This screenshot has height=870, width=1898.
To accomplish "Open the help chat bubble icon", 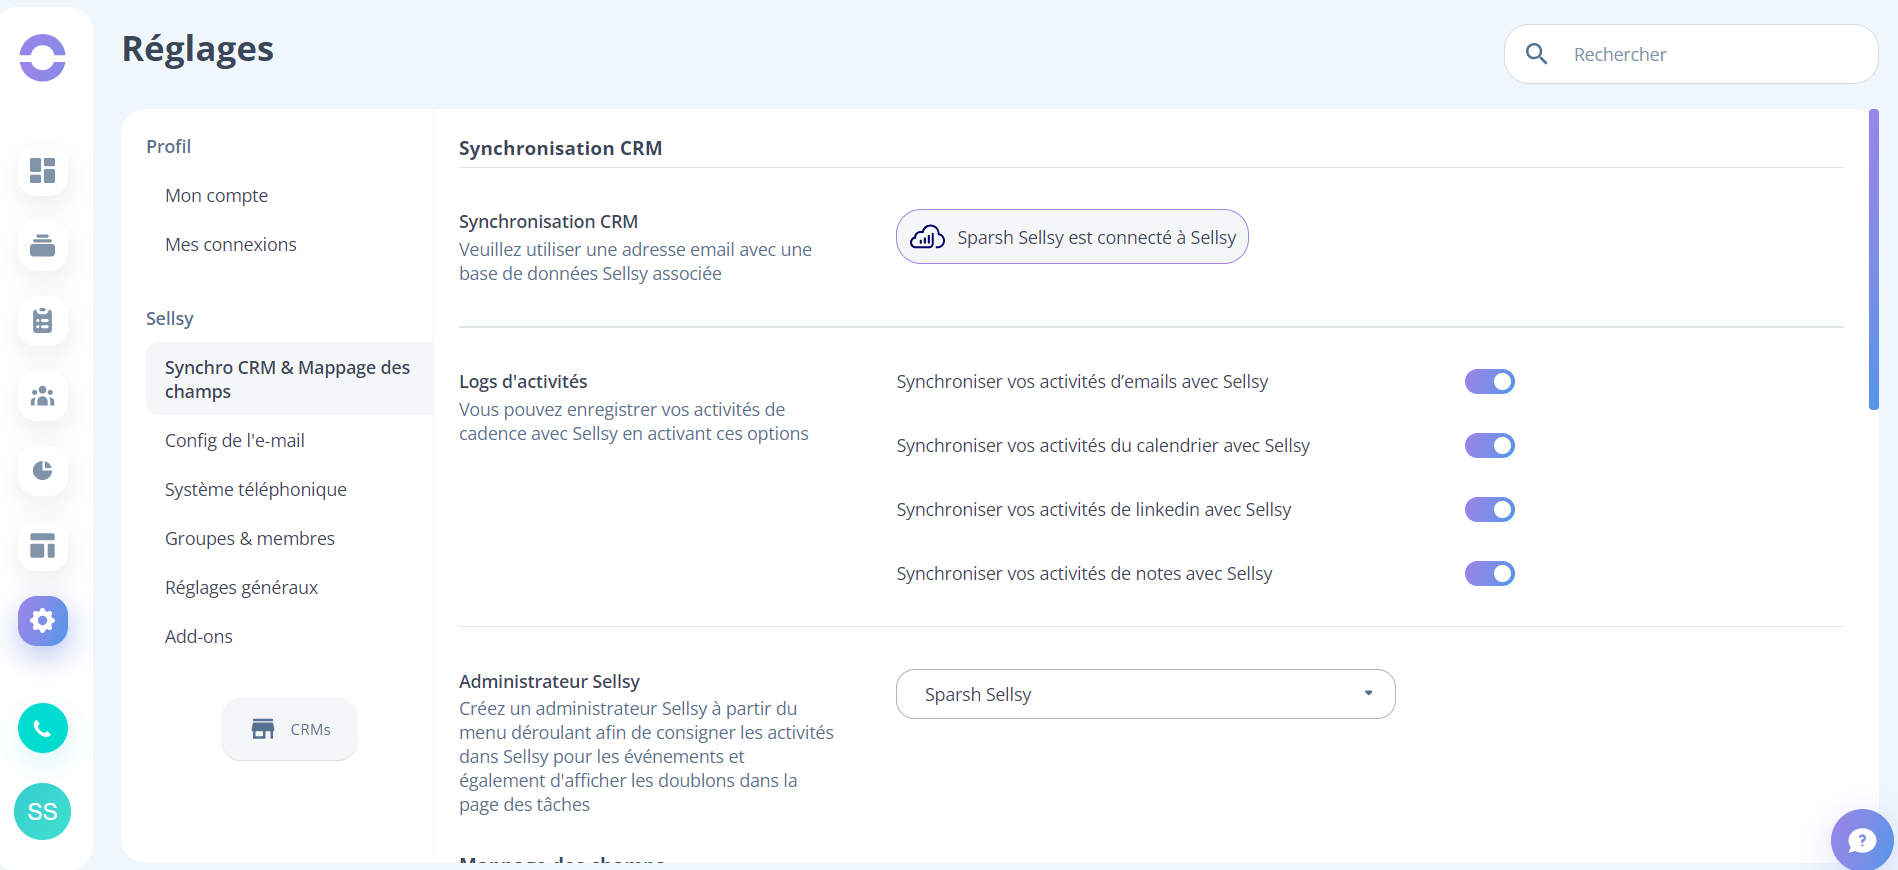I will (1861, 840).
